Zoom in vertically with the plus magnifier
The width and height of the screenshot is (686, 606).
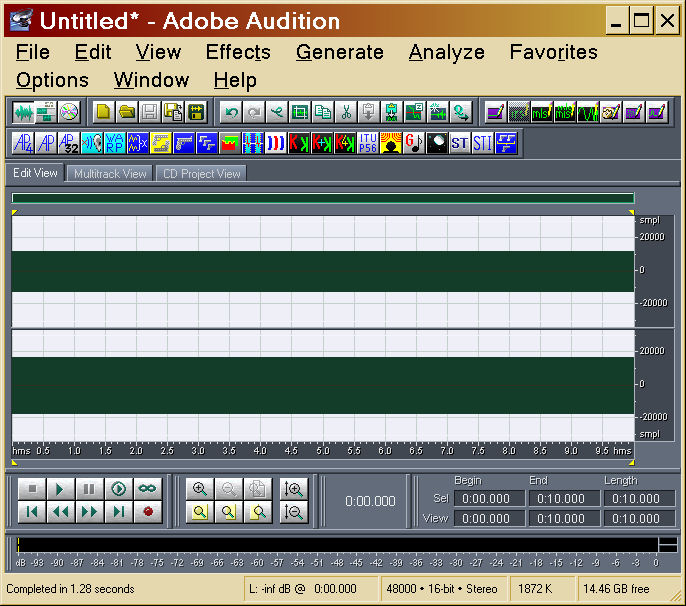294,489
